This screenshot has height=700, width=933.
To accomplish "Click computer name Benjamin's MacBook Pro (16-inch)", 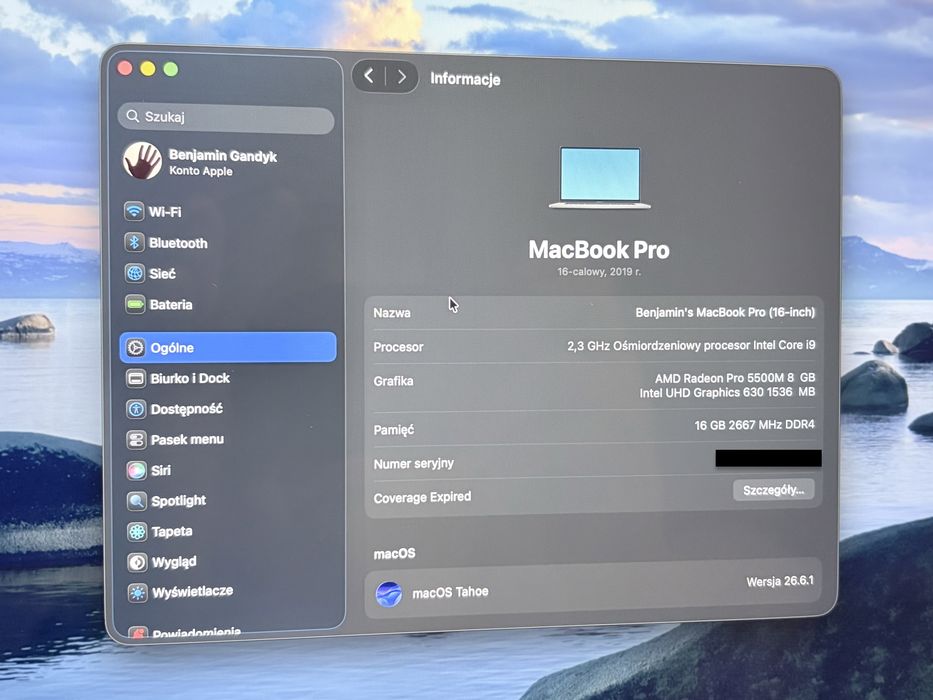I will [725, 312].
